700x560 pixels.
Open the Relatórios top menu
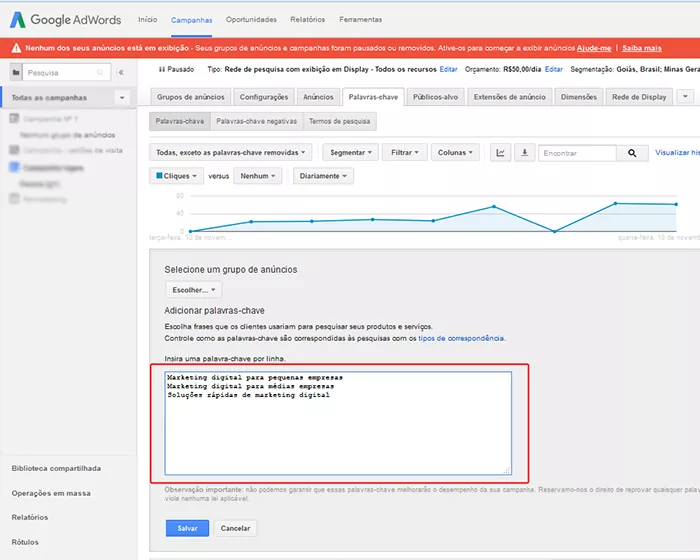[307, 20]
